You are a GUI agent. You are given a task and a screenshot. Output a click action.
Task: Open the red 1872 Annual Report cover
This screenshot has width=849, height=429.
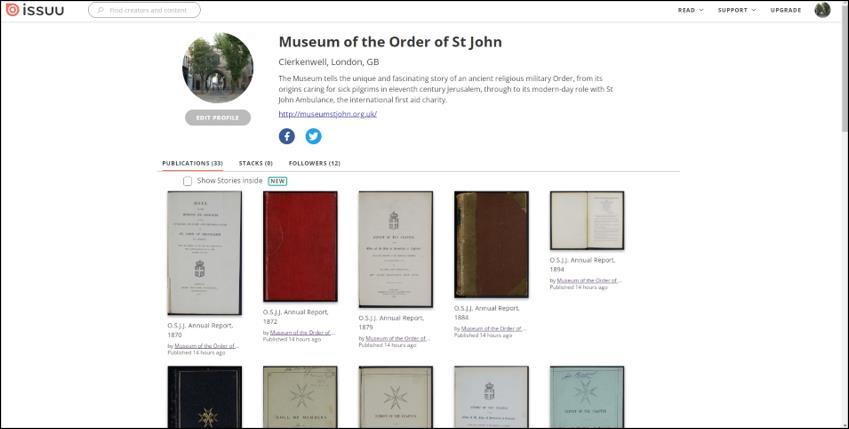[x=300, y=246]
